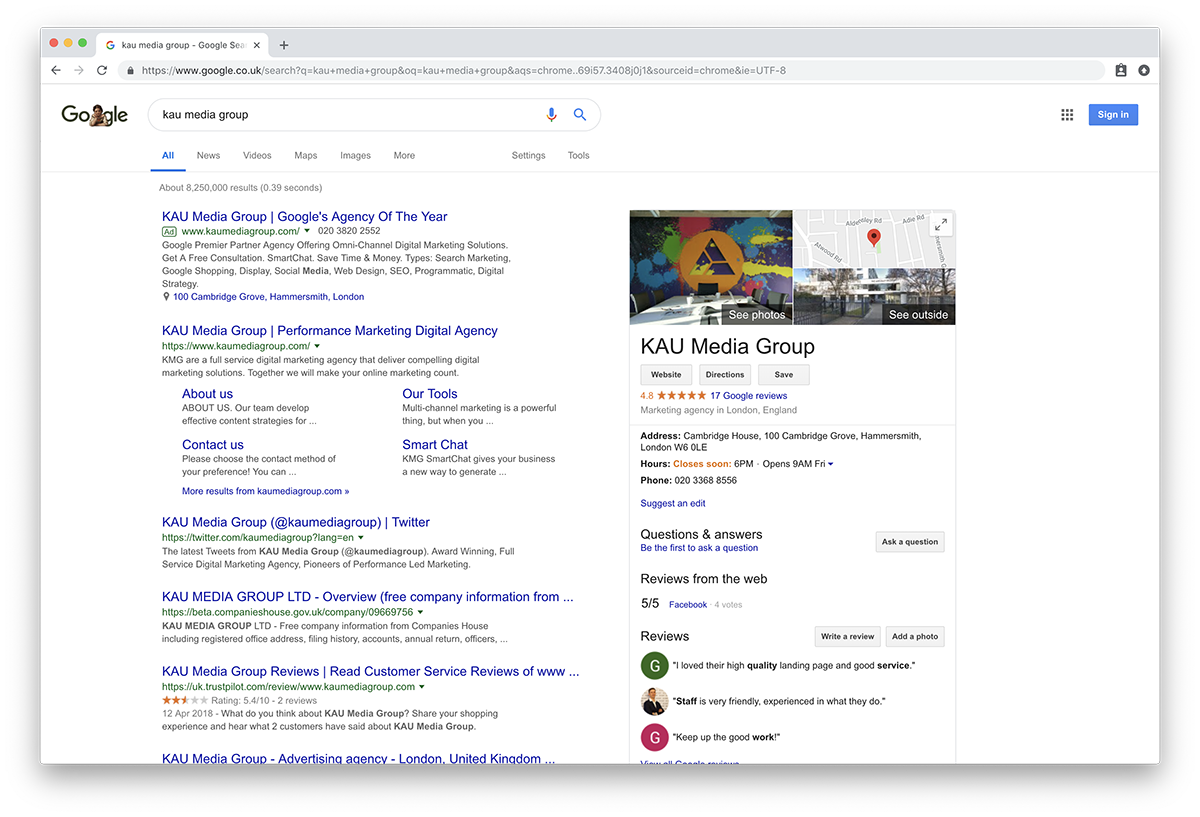This screenshot has height=817, width=1200.
Task: Reload the page with refresh icon
Action: coord(102,71)
